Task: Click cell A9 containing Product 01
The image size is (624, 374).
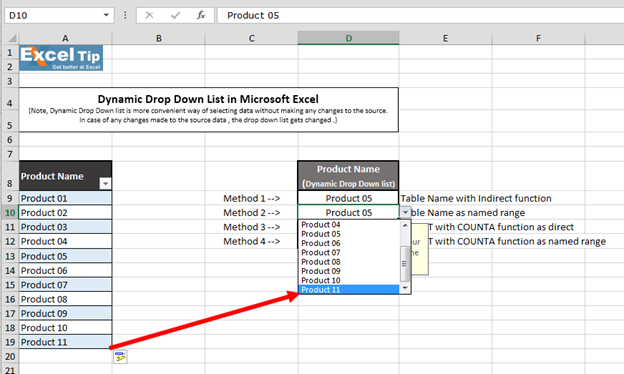Action: pyautogui.click(x=65, y=198)
